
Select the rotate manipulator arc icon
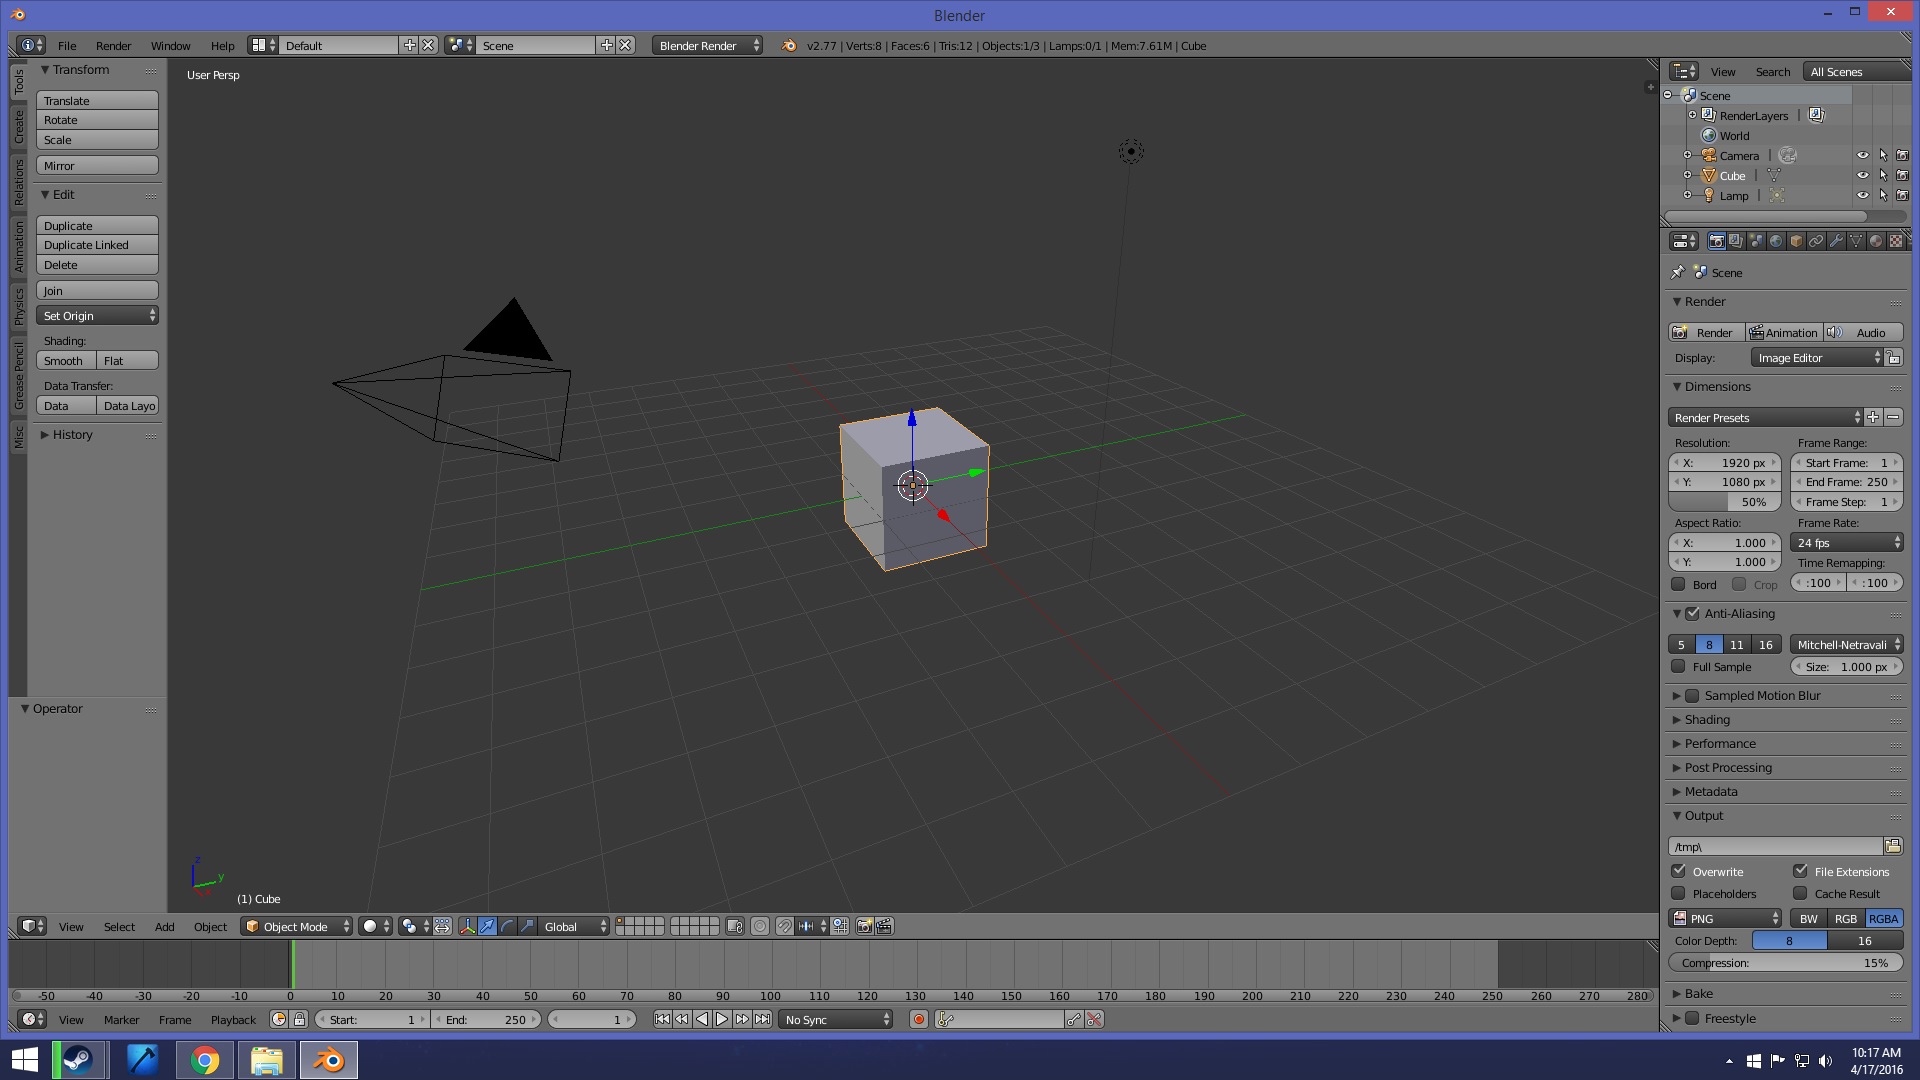[x=507, y=926]
